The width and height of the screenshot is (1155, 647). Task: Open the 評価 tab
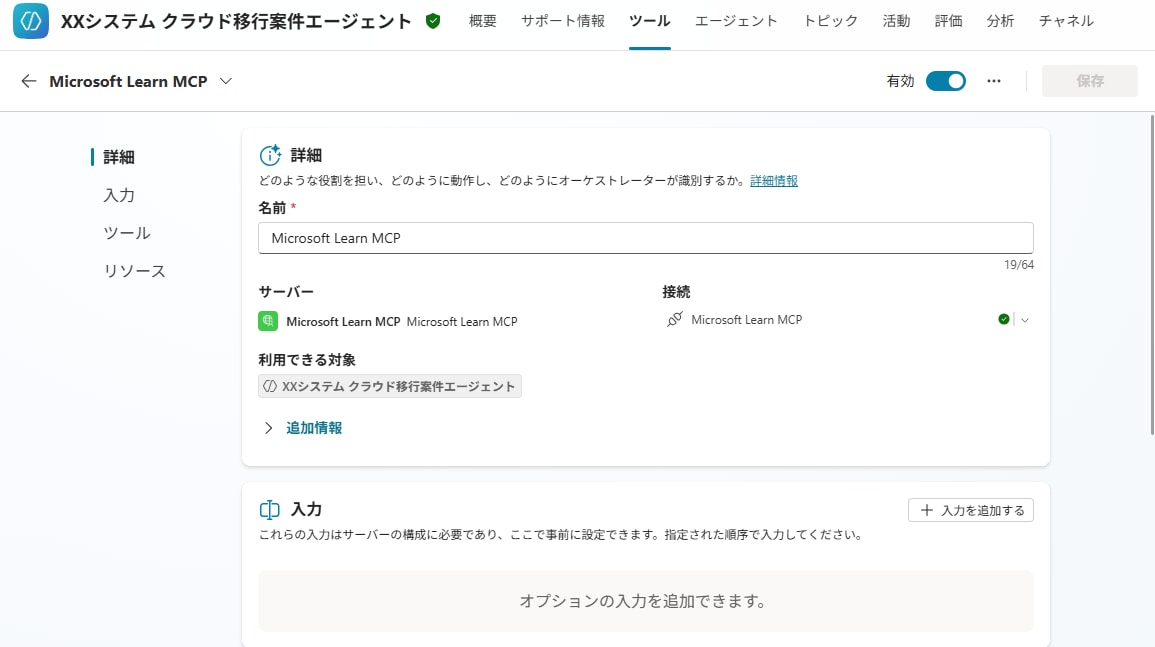click(949, 21)
